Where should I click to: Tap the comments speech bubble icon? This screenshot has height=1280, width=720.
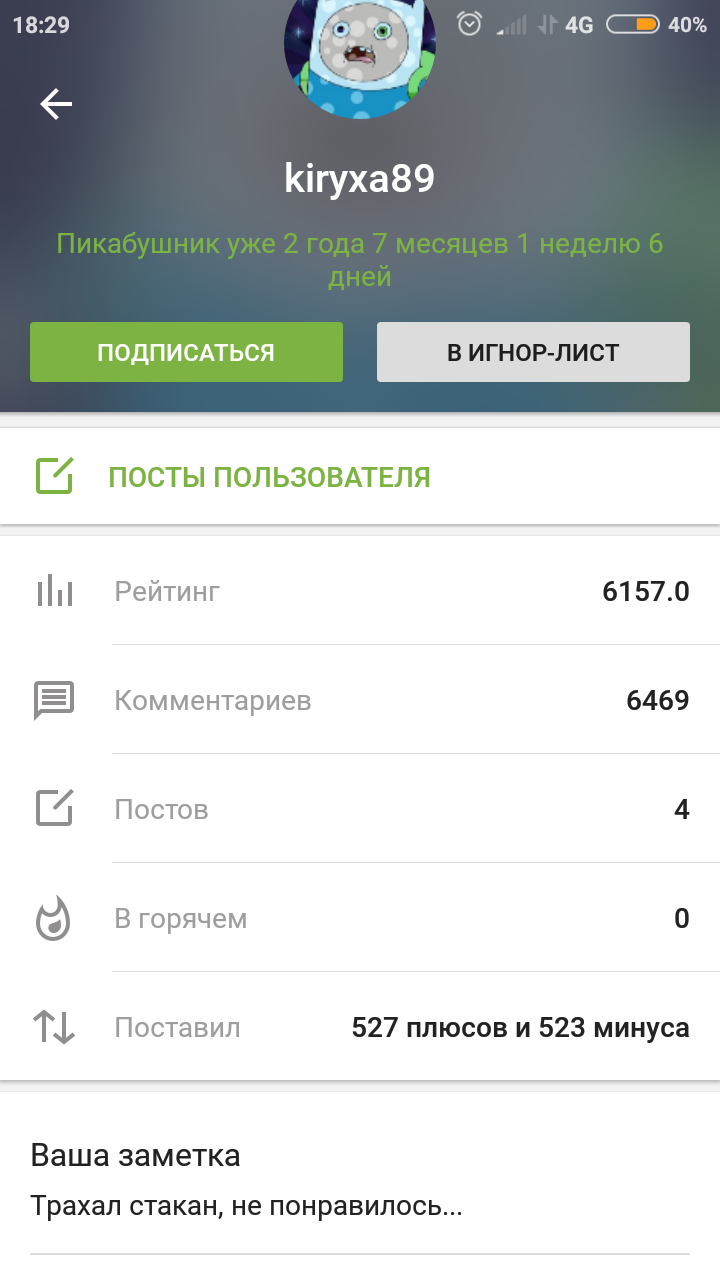click(x=55, y=700)
